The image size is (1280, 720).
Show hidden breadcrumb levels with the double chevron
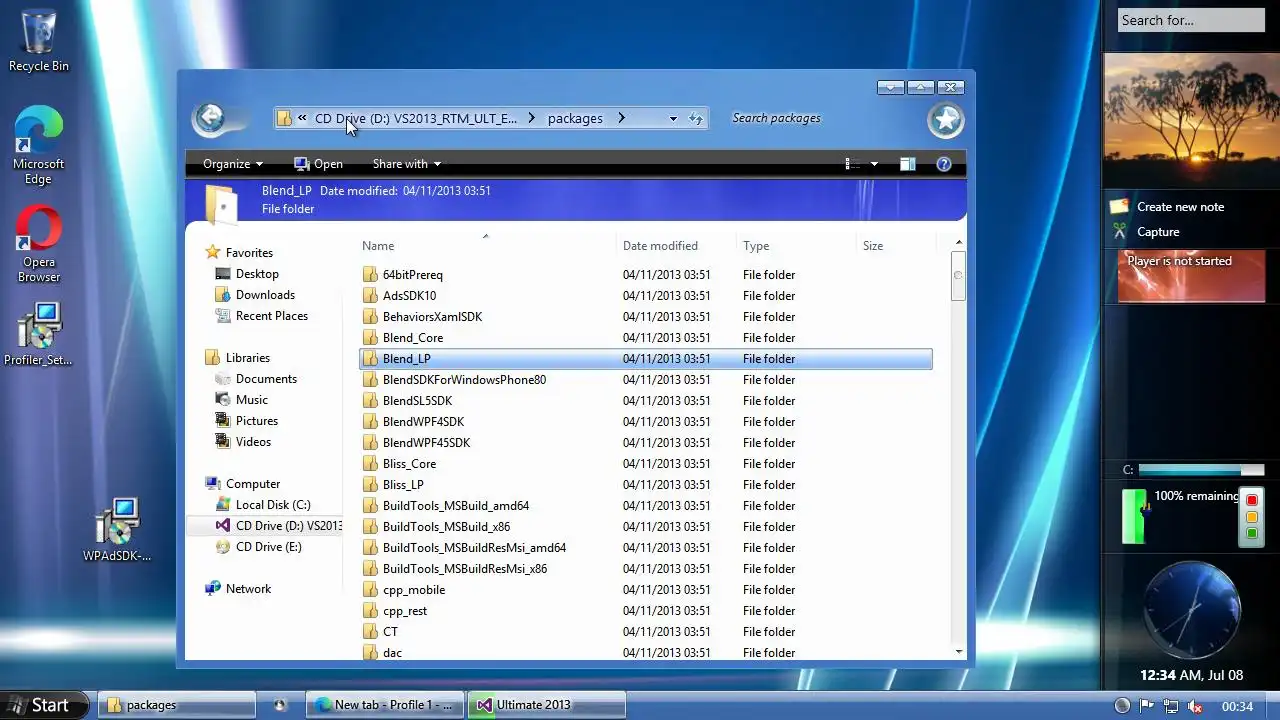(302, 118)
